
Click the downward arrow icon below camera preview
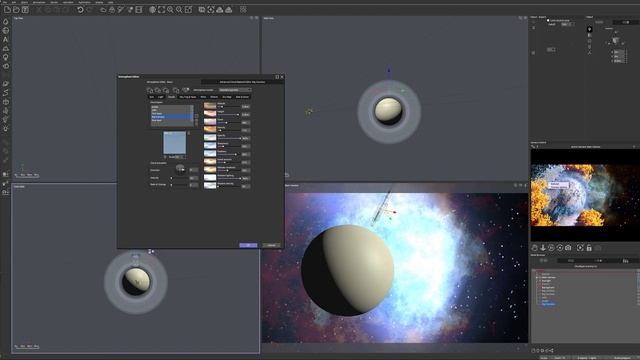pos(543,248)
